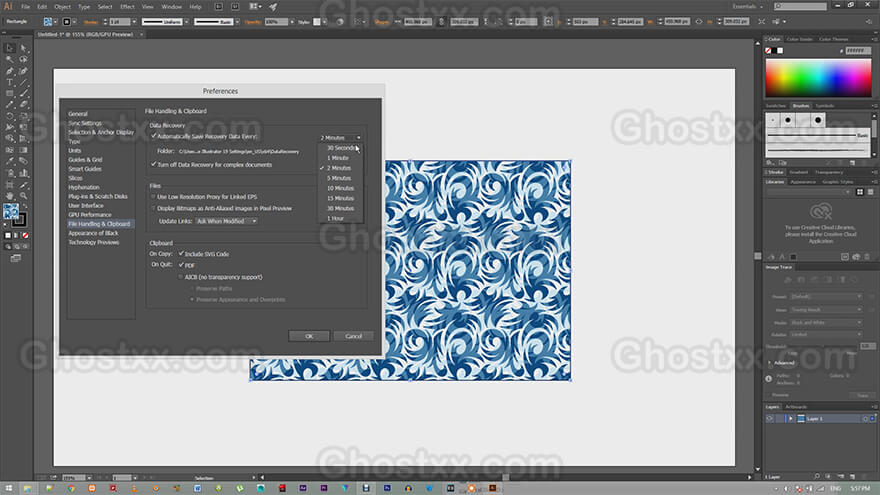Open the Brush Libraries menu icon
Screen dimensions: 880x495
pos(771,163)
